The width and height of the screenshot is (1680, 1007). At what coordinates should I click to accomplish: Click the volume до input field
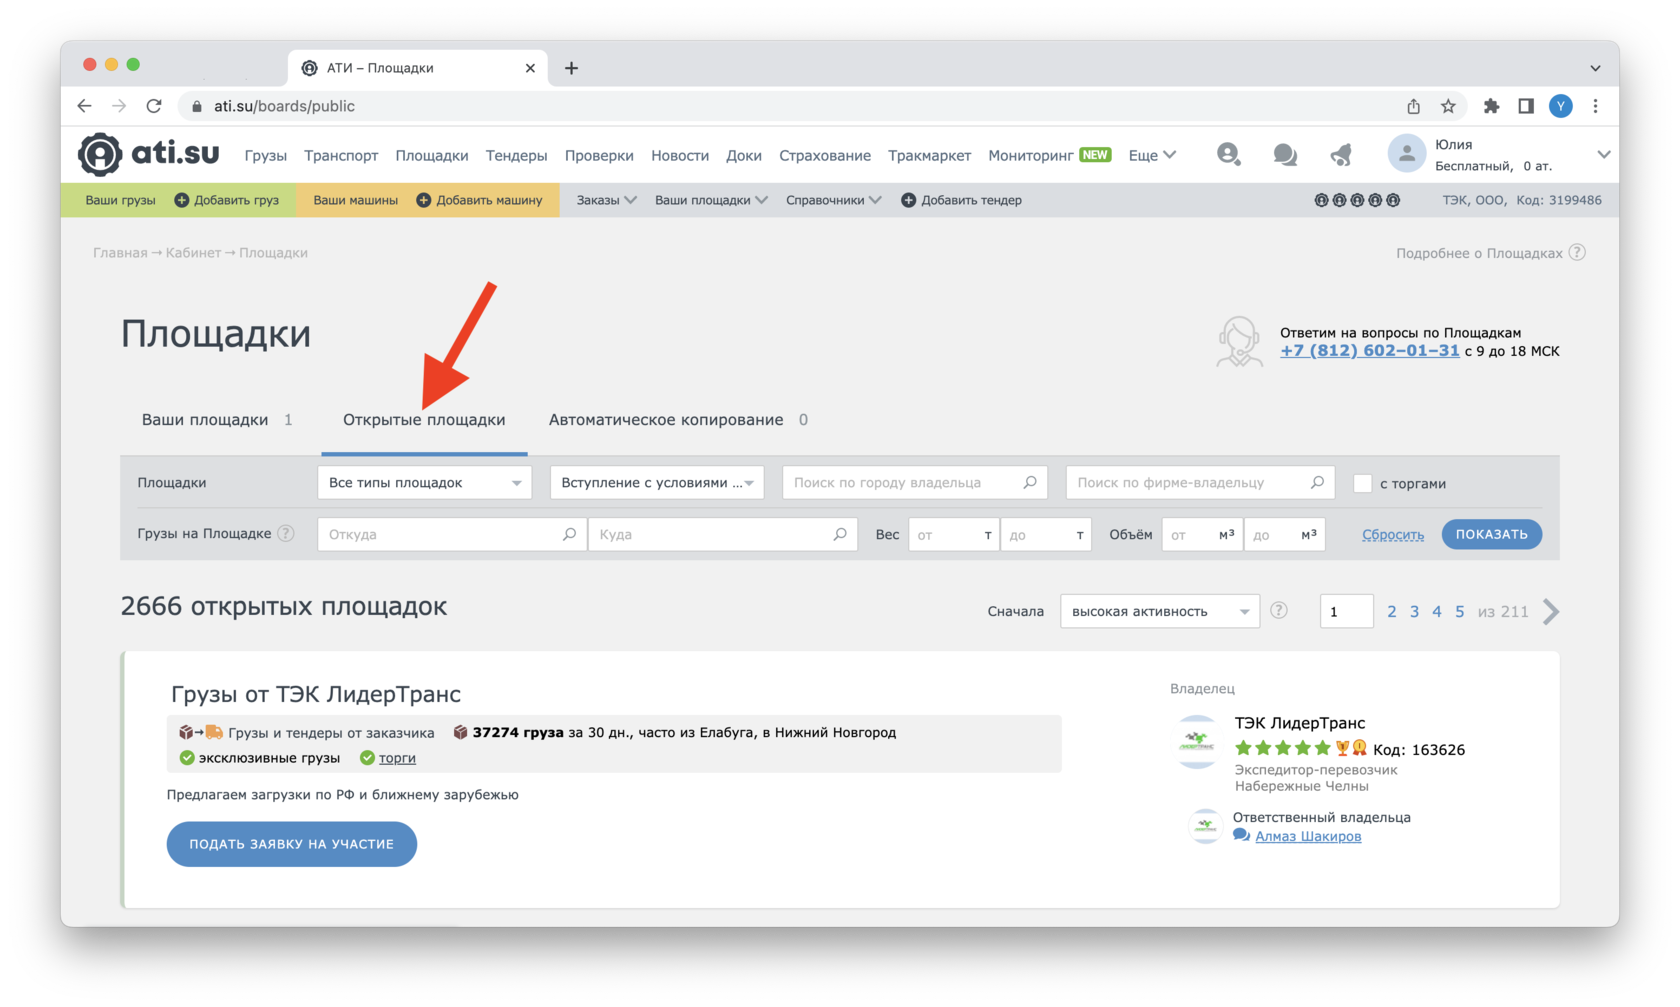point(1284,534)
